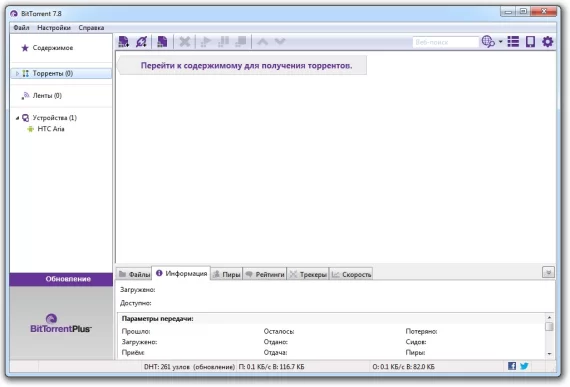Switch to the Трекеры tab
Screen dimensions: 570x387
308,274
